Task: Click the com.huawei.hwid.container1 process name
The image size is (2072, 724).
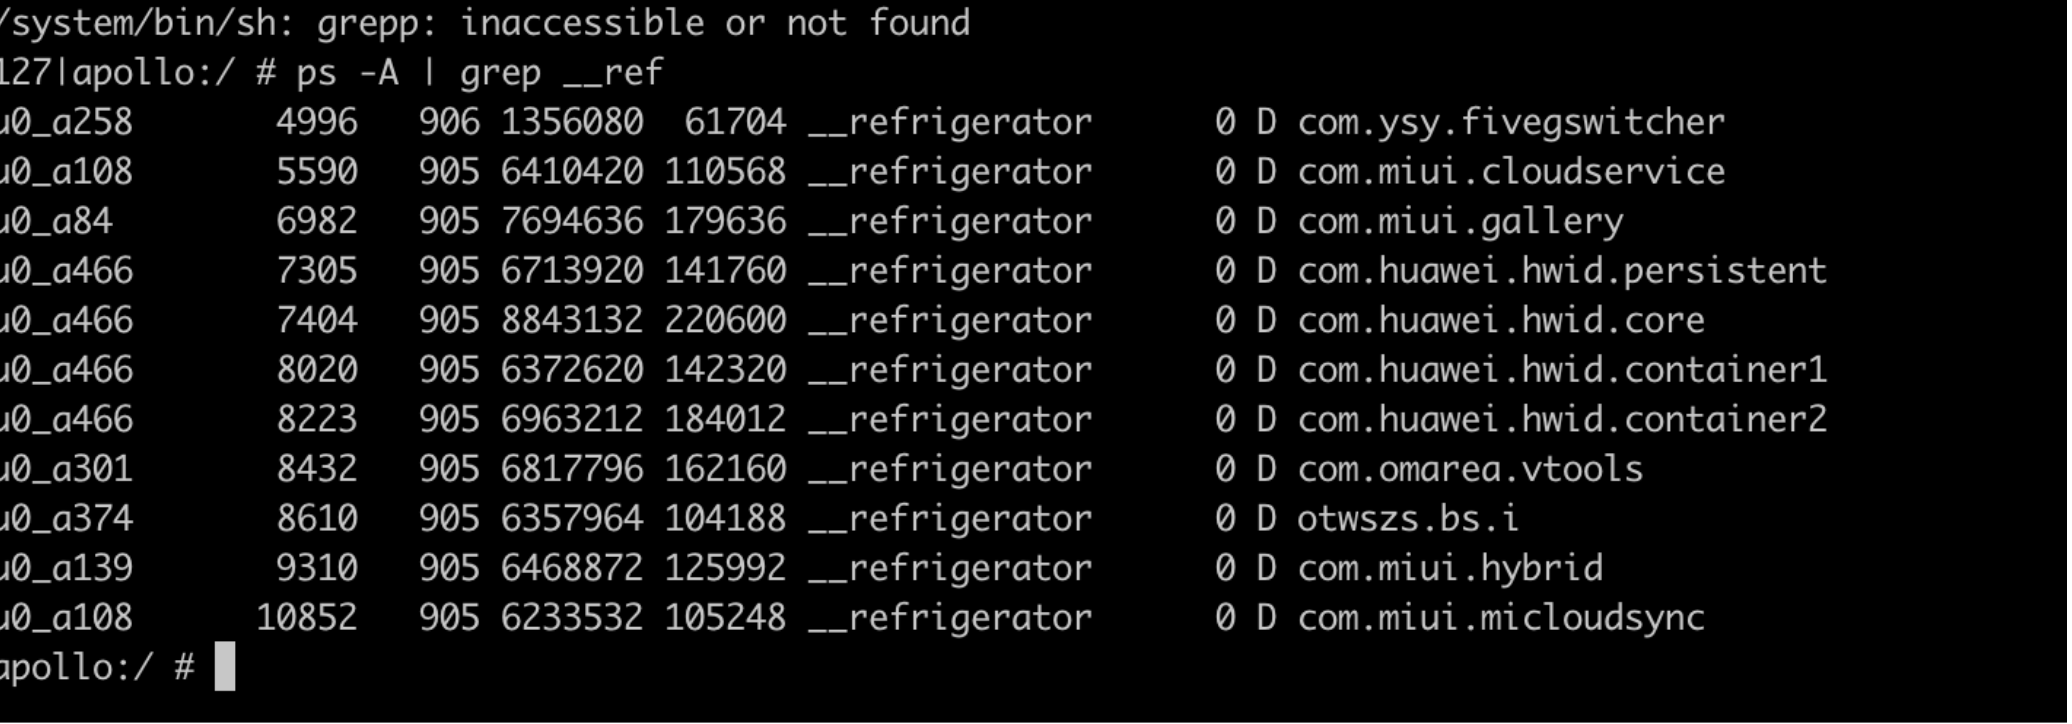Action: tap(1561, 370)
